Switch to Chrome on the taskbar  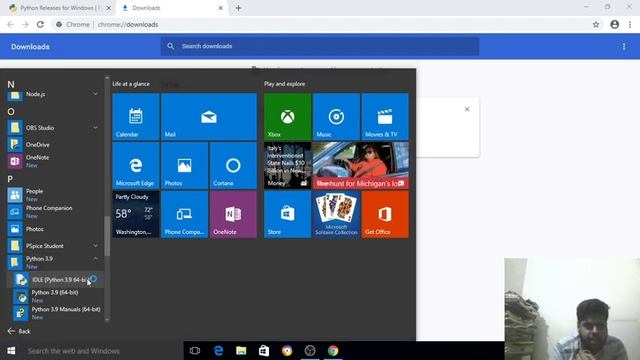[x=333, y=351]
